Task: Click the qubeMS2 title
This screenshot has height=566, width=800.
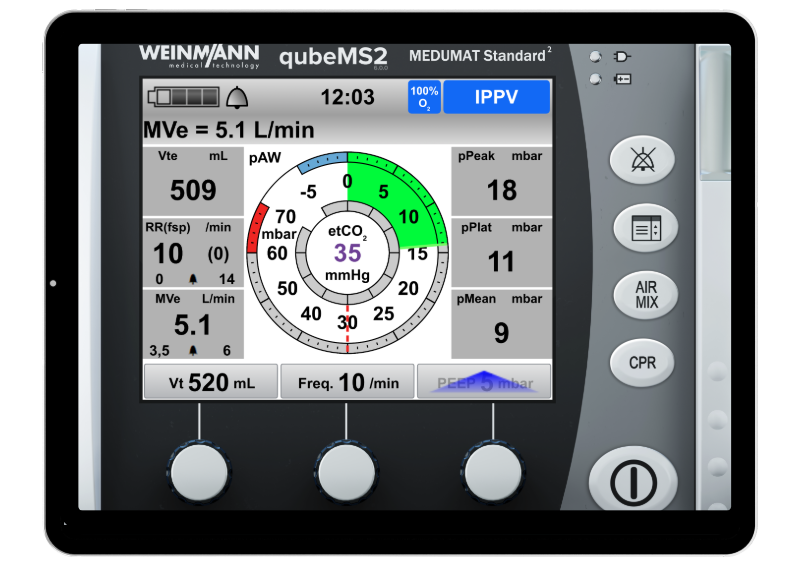Action: pyautogui.click(x=333, y=57)
